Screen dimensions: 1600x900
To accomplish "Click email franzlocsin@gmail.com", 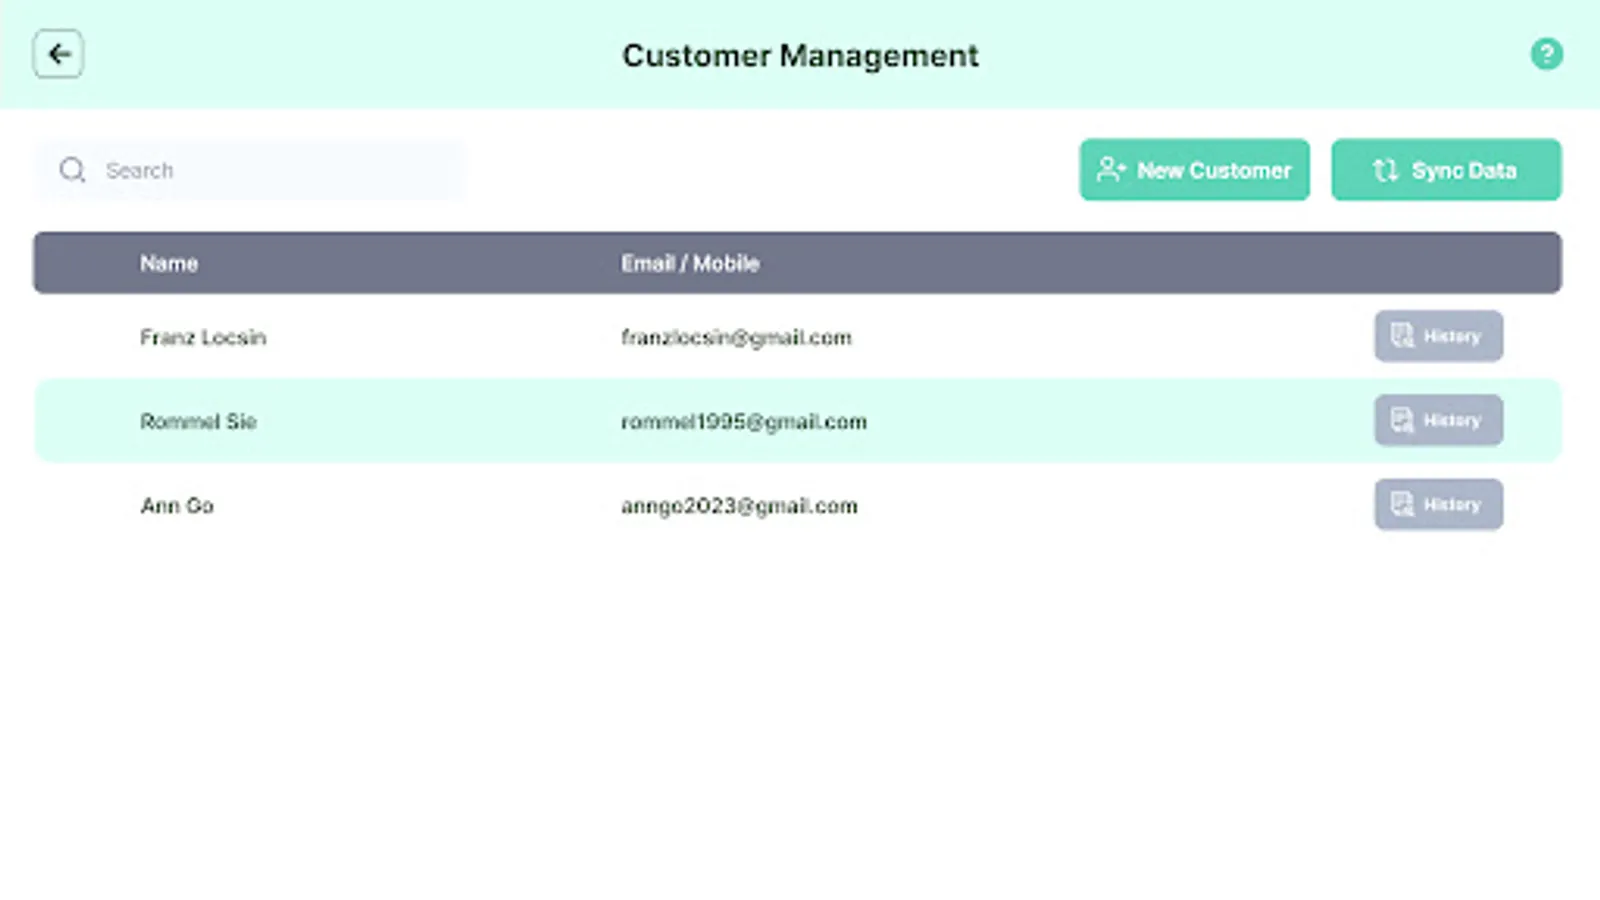I will (x=736, y=338).
